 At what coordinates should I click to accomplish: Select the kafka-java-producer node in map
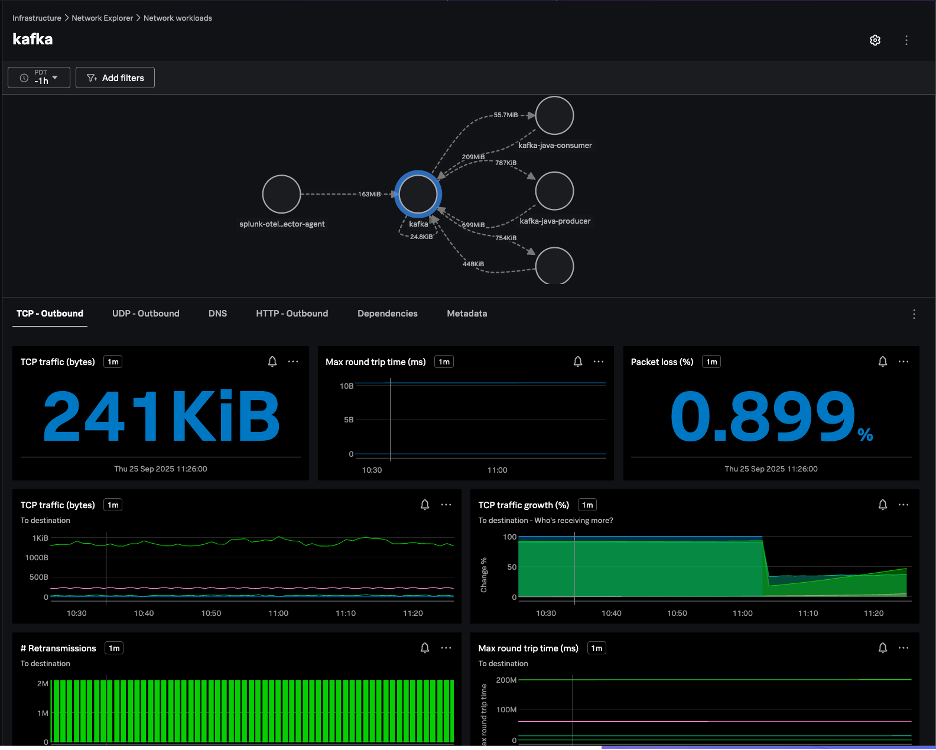click(x=554, y=191)
